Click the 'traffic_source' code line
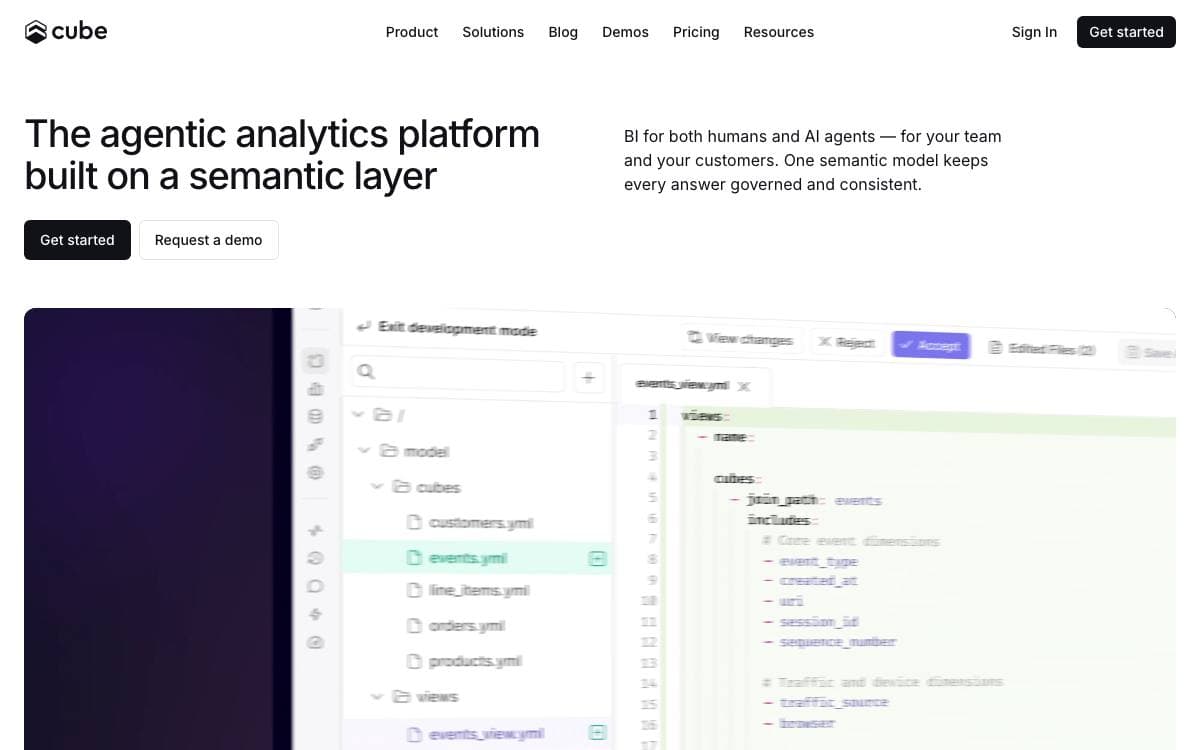The image size is (1200, 750). click(x=826, y=702)
